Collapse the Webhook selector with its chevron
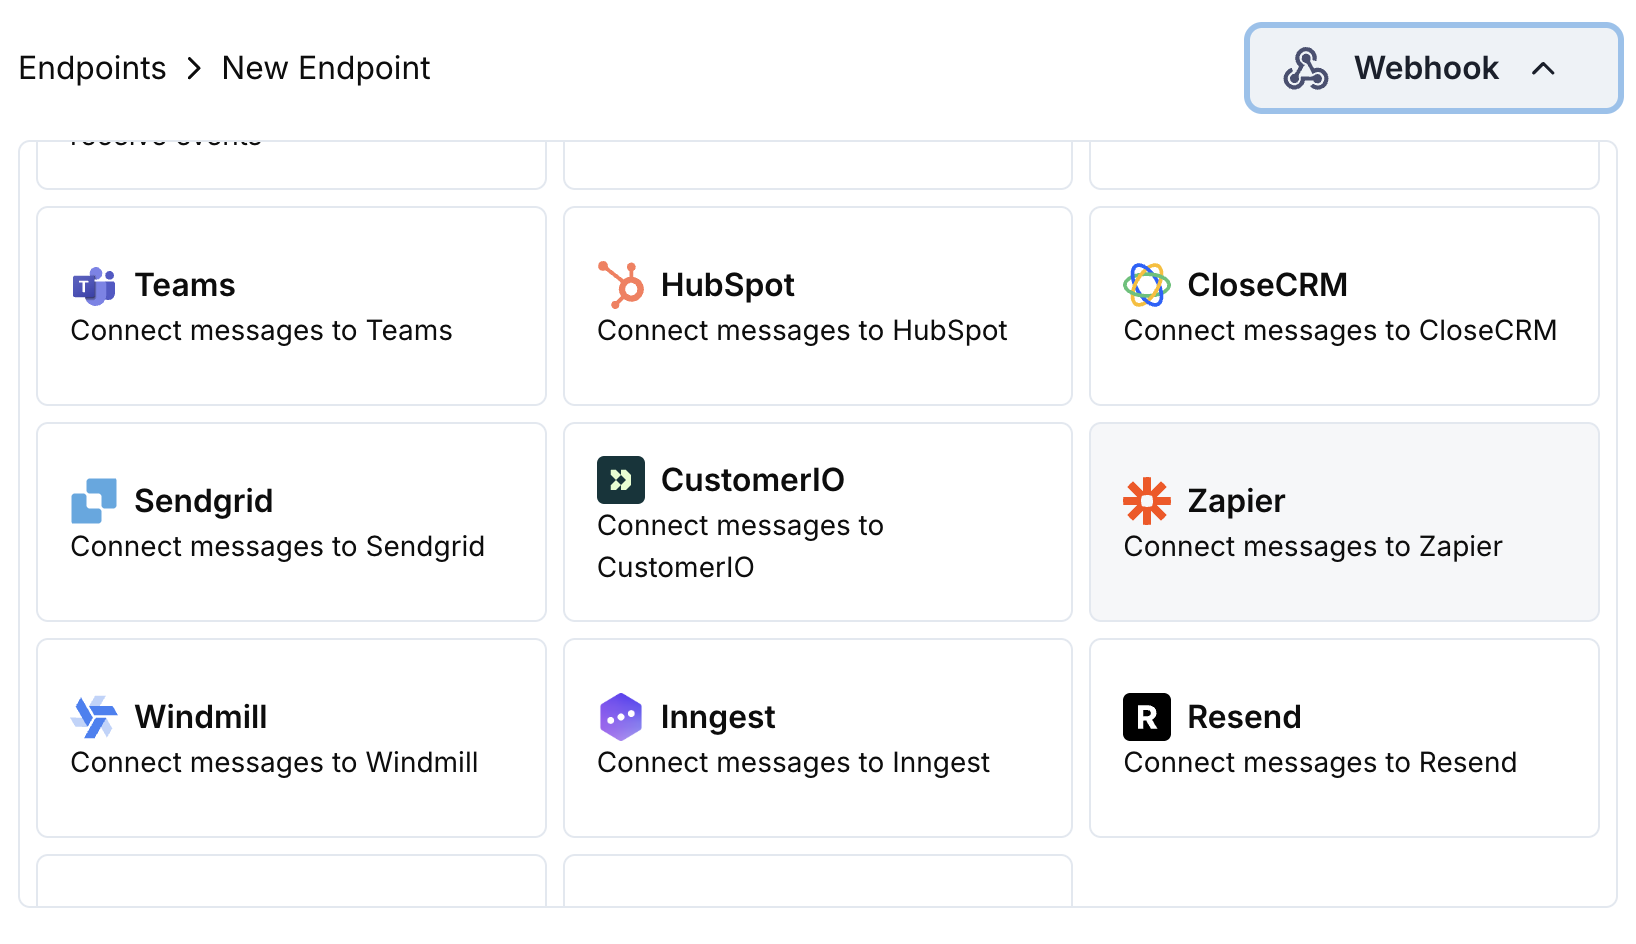The height and width of the screenshot is (944, 1636). (x=1545, y=69)
